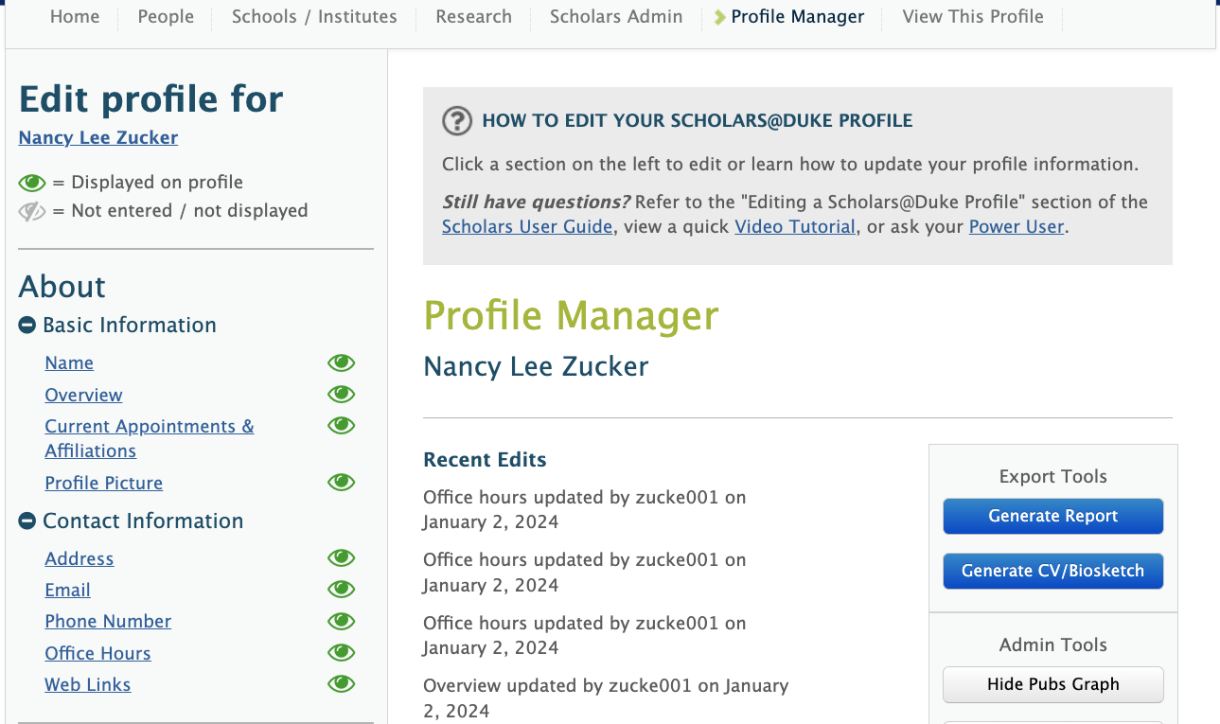
Task: Open the Scholars User Guide link
Action: coord(527,227)
